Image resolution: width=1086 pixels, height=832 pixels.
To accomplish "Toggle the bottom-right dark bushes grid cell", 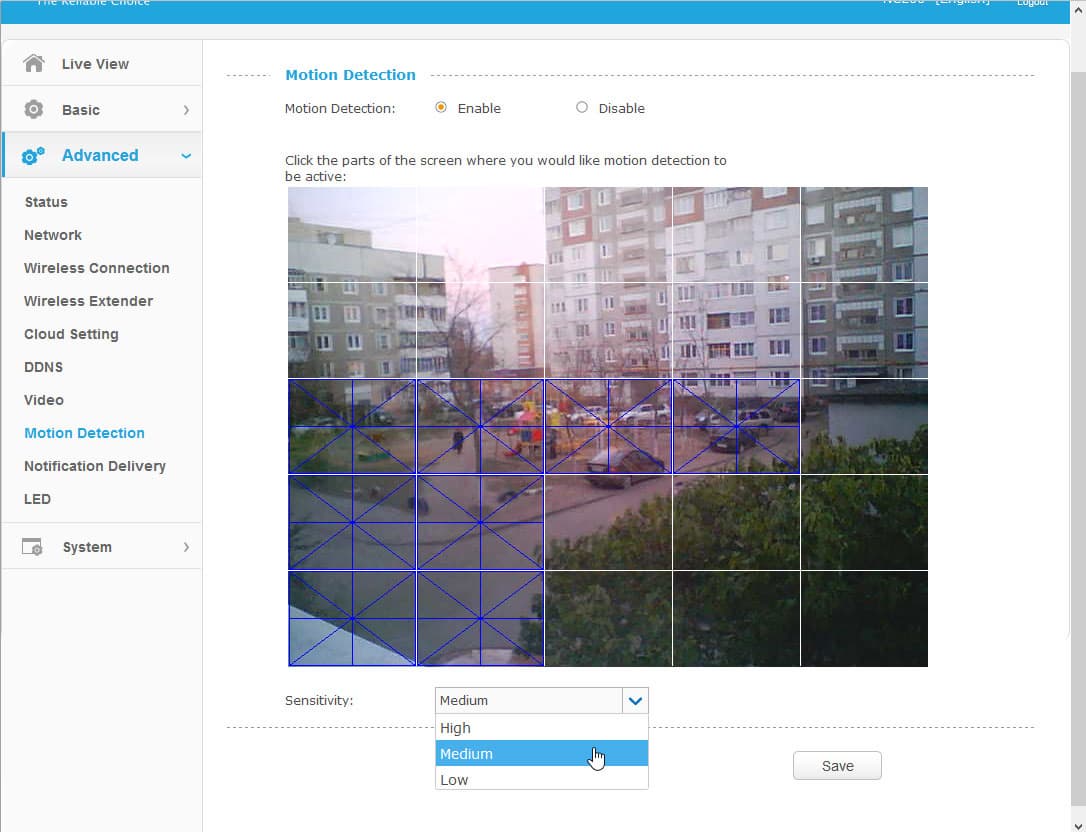I will pyautogui.click(x=864, y=619).
